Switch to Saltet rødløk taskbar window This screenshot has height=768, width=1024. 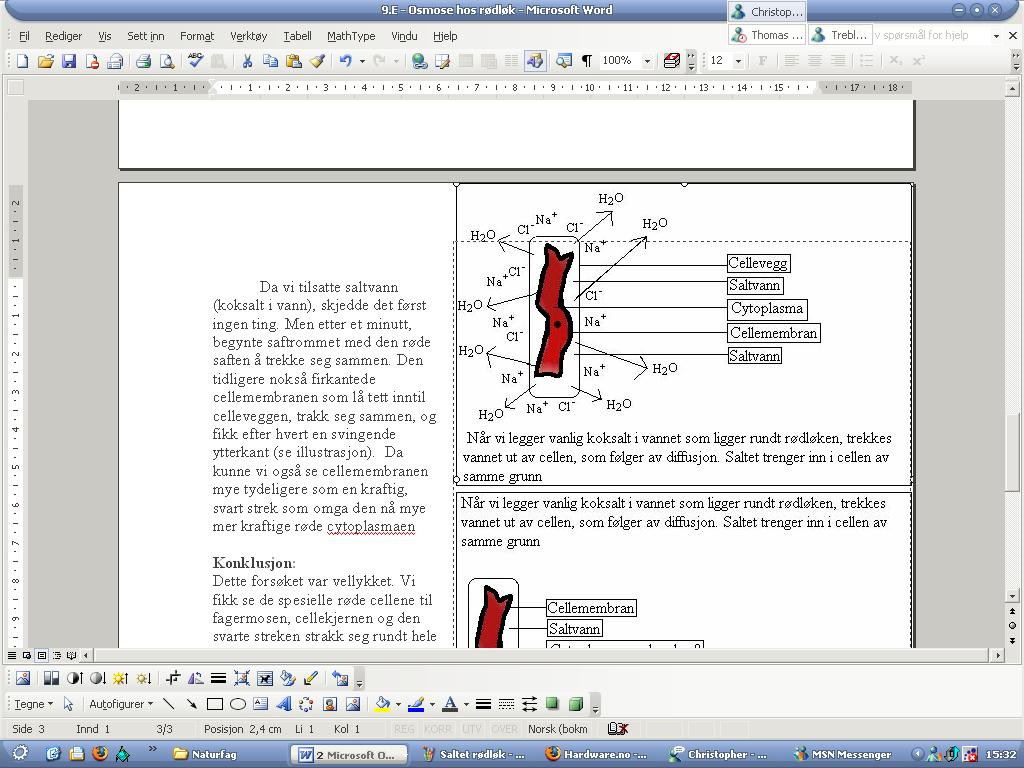(x=475, y=754)
